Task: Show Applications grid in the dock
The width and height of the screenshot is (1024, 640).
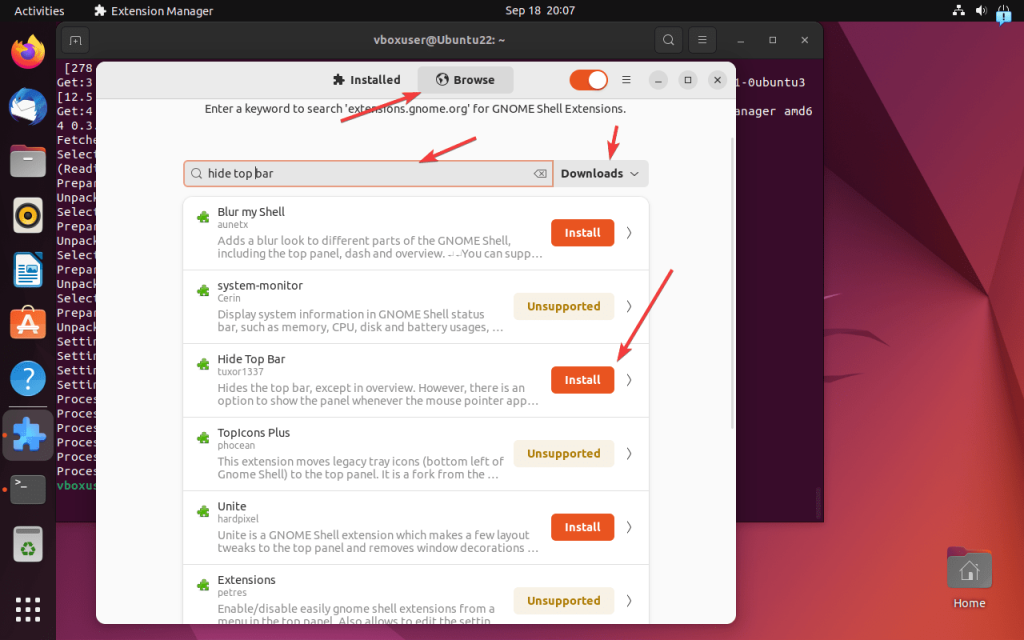Action: (x=28, y=608)
